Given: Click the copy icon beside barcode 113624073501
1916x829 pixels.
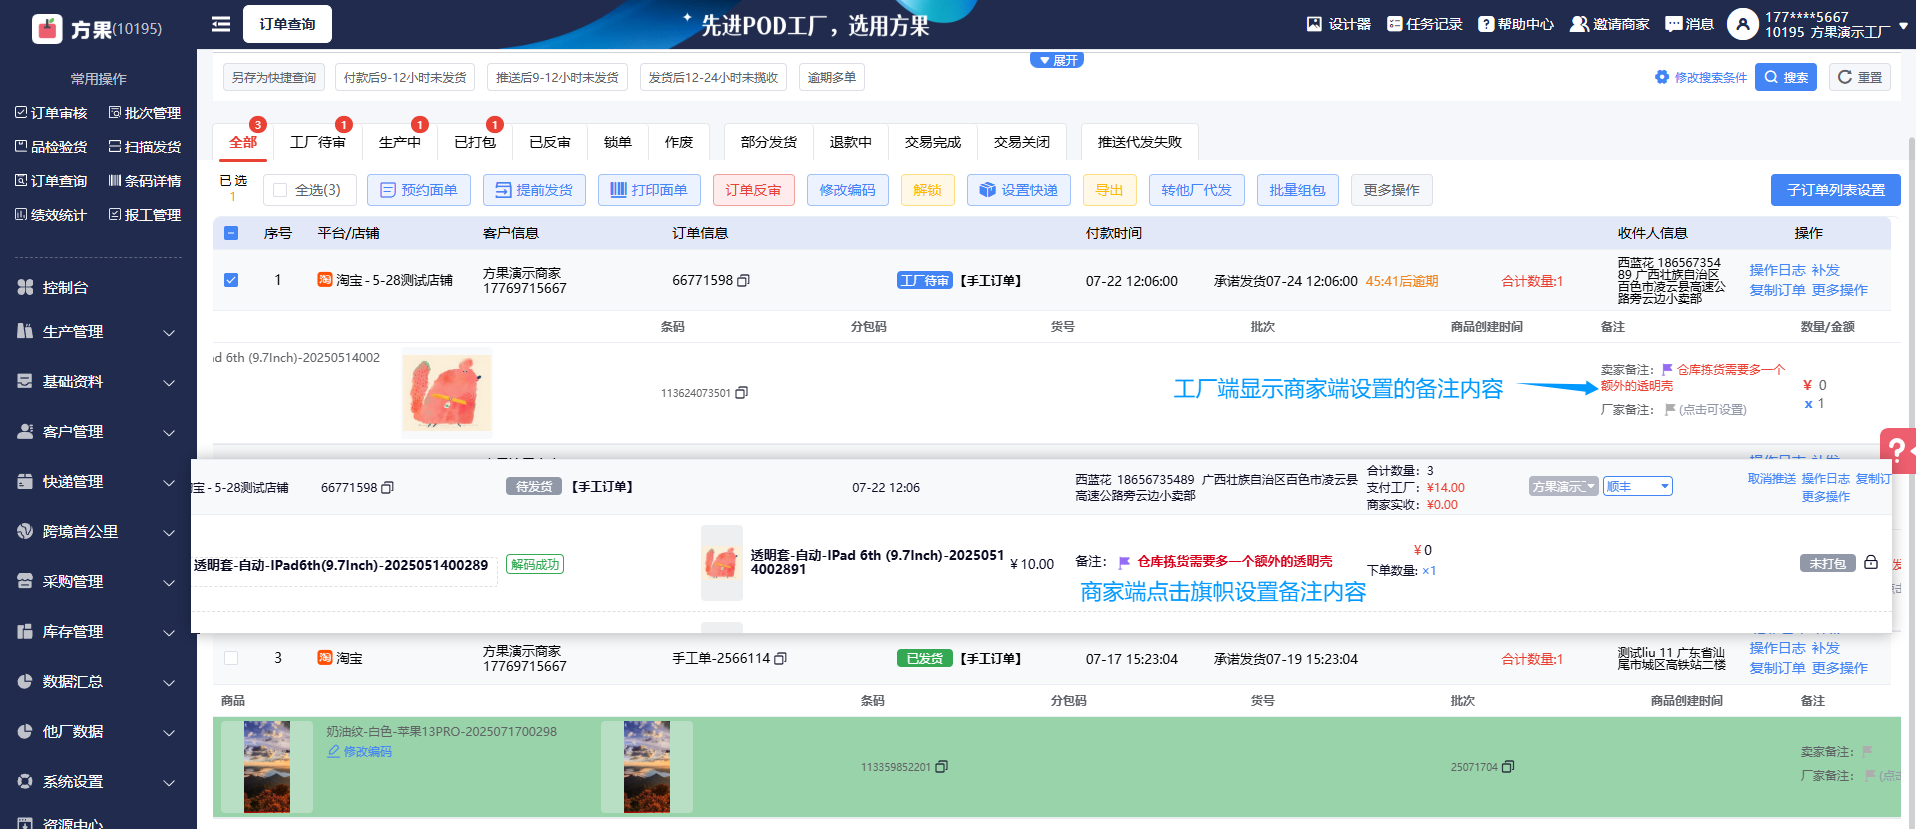Looking at the screenshot, I should click(741, 393).
